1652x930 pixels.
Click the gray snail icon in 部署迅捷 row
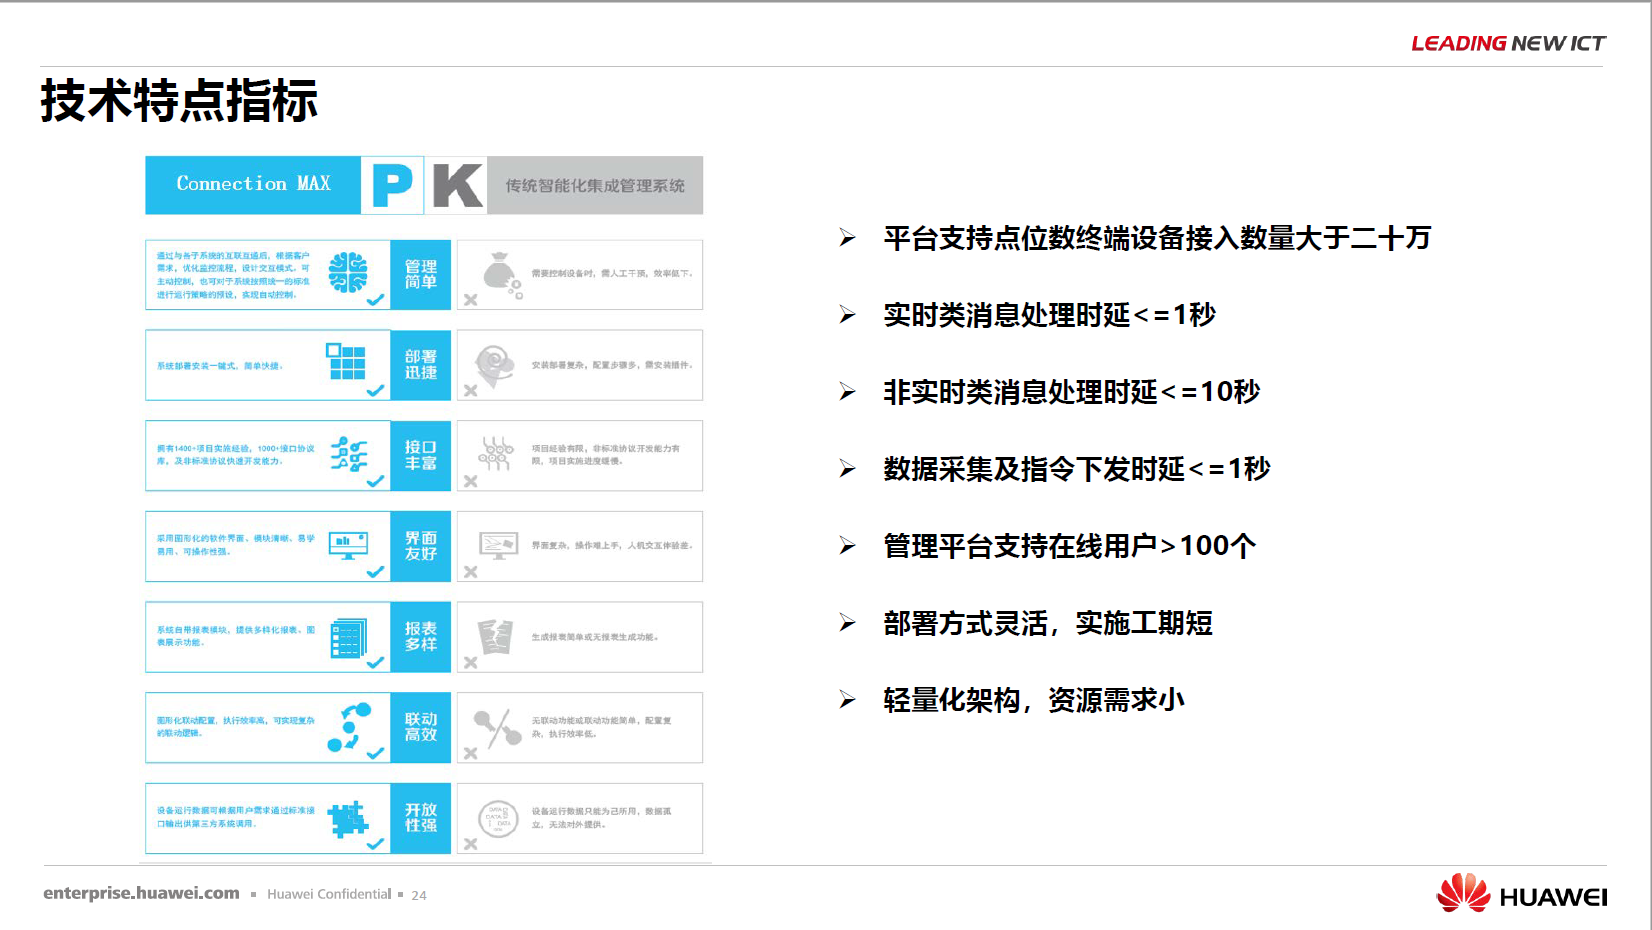(x=494, y=366)
